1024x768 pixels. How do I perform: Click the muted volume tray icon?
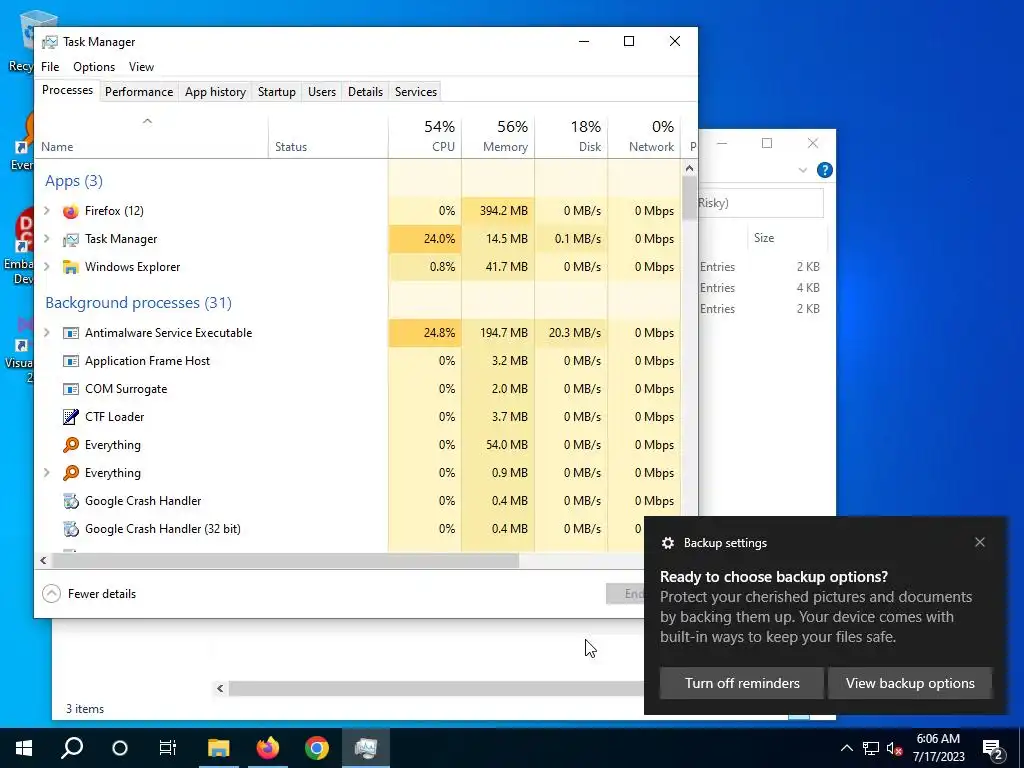[895, 748]
